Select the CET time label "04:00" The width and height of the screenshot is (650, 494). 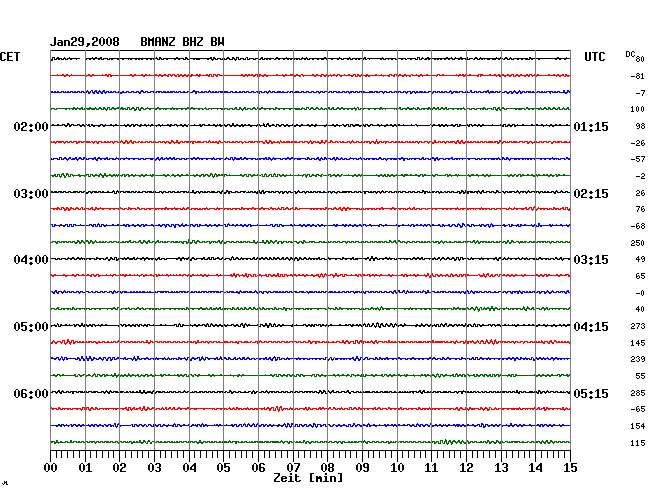(x=31, y=260)
